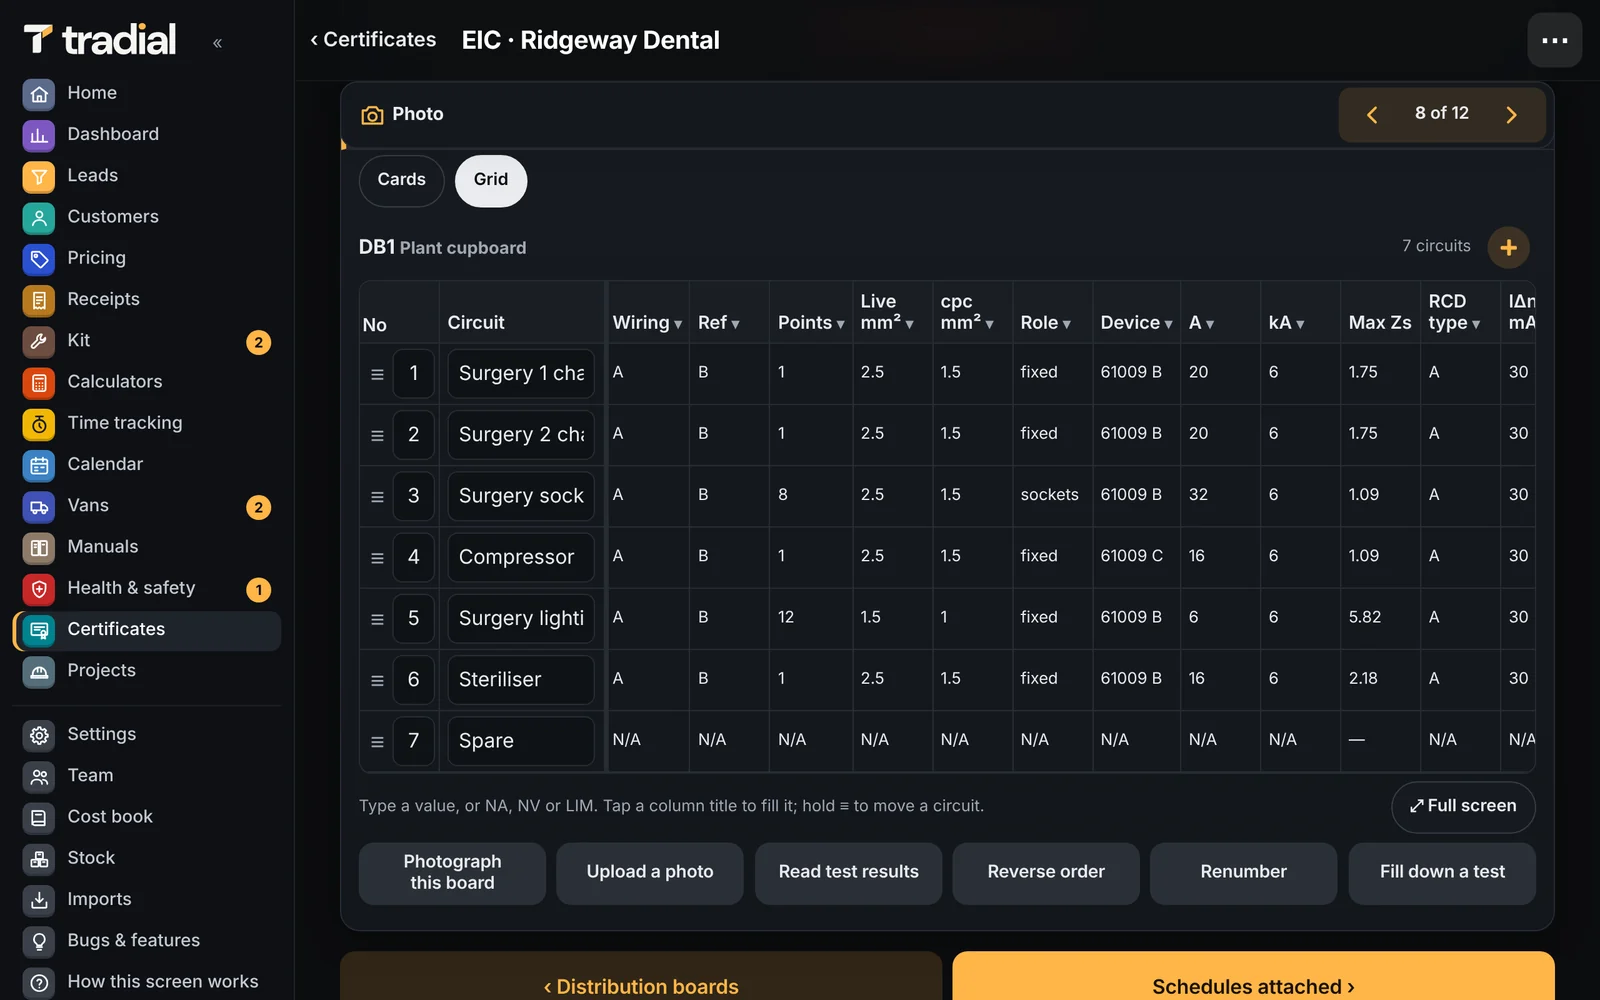The image size is (1600, 1000).
Task: Open the Receipts icon
Action: (39, 300)
